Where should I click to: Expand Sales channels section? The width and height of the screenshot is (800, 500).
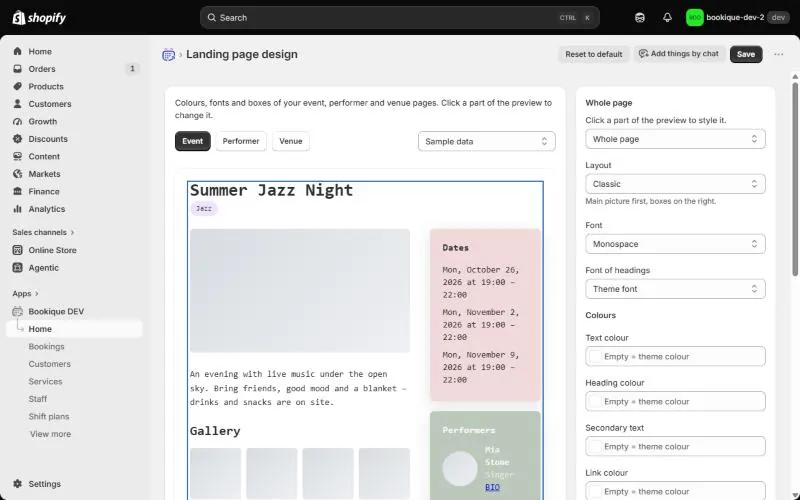point(43,233)
